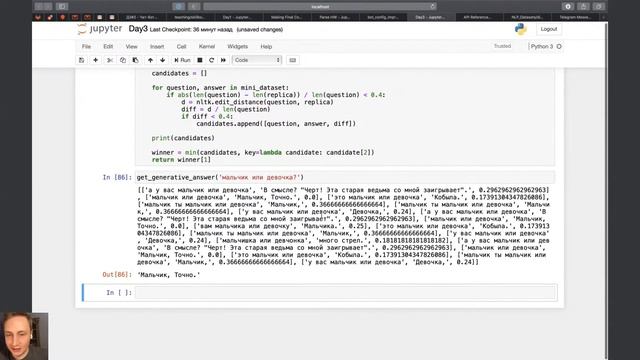
Task: Click the printed candidates output text
Action: pyautogui.click(x=344, y=226)
